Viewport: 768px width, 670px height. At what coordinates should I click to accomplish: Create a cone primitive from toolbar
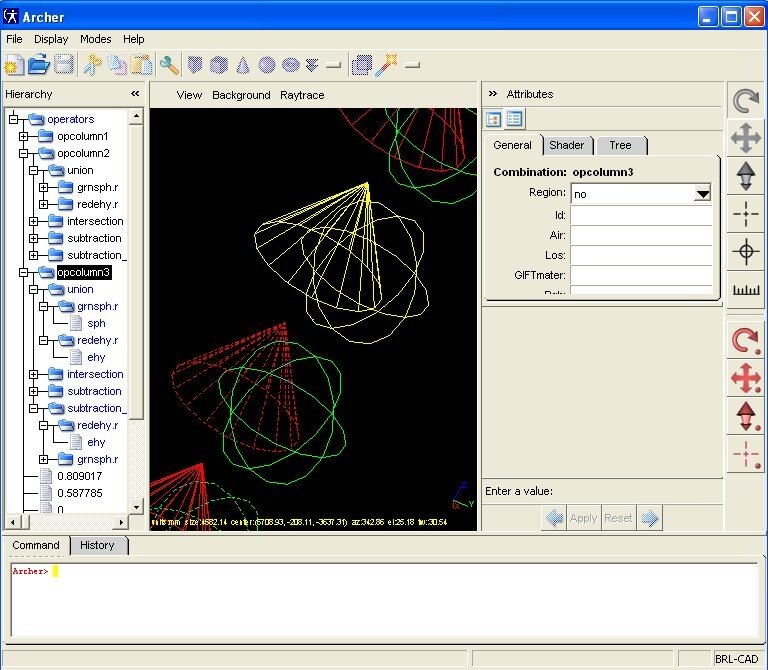coord(243,65)
